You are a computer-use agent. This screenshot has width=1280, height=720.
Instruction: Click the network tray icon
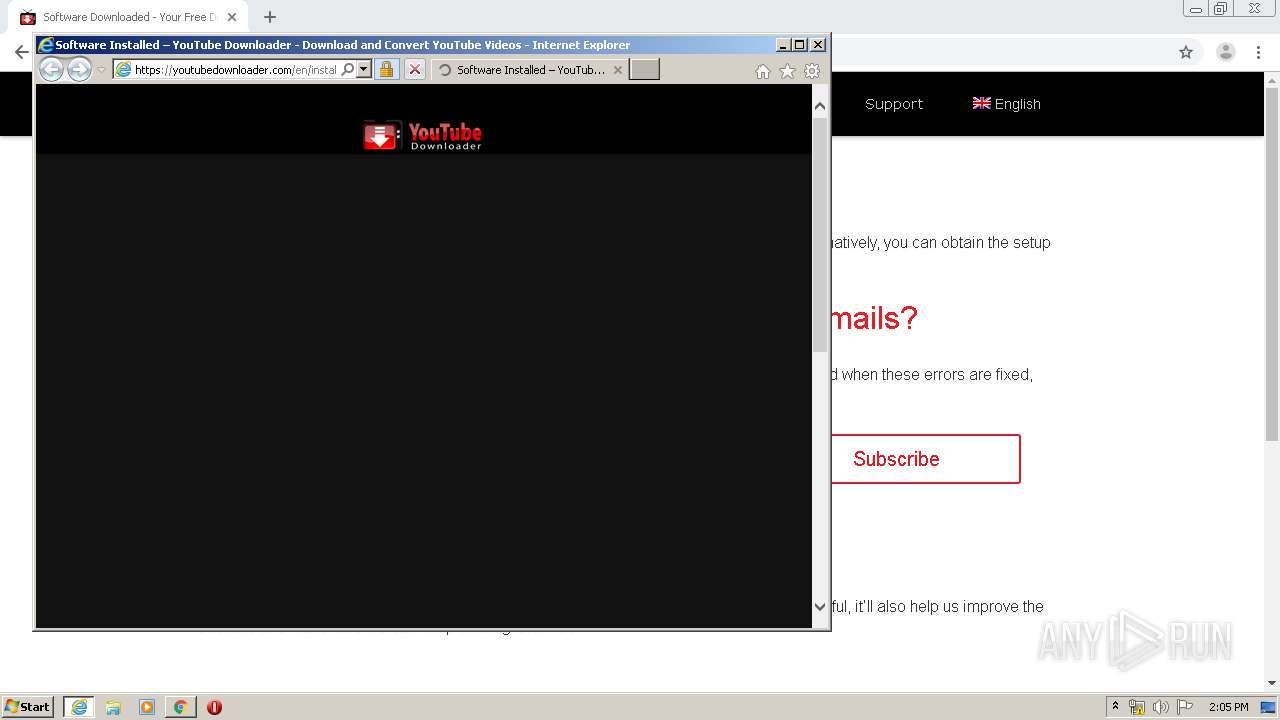[x=1137, y=707]
